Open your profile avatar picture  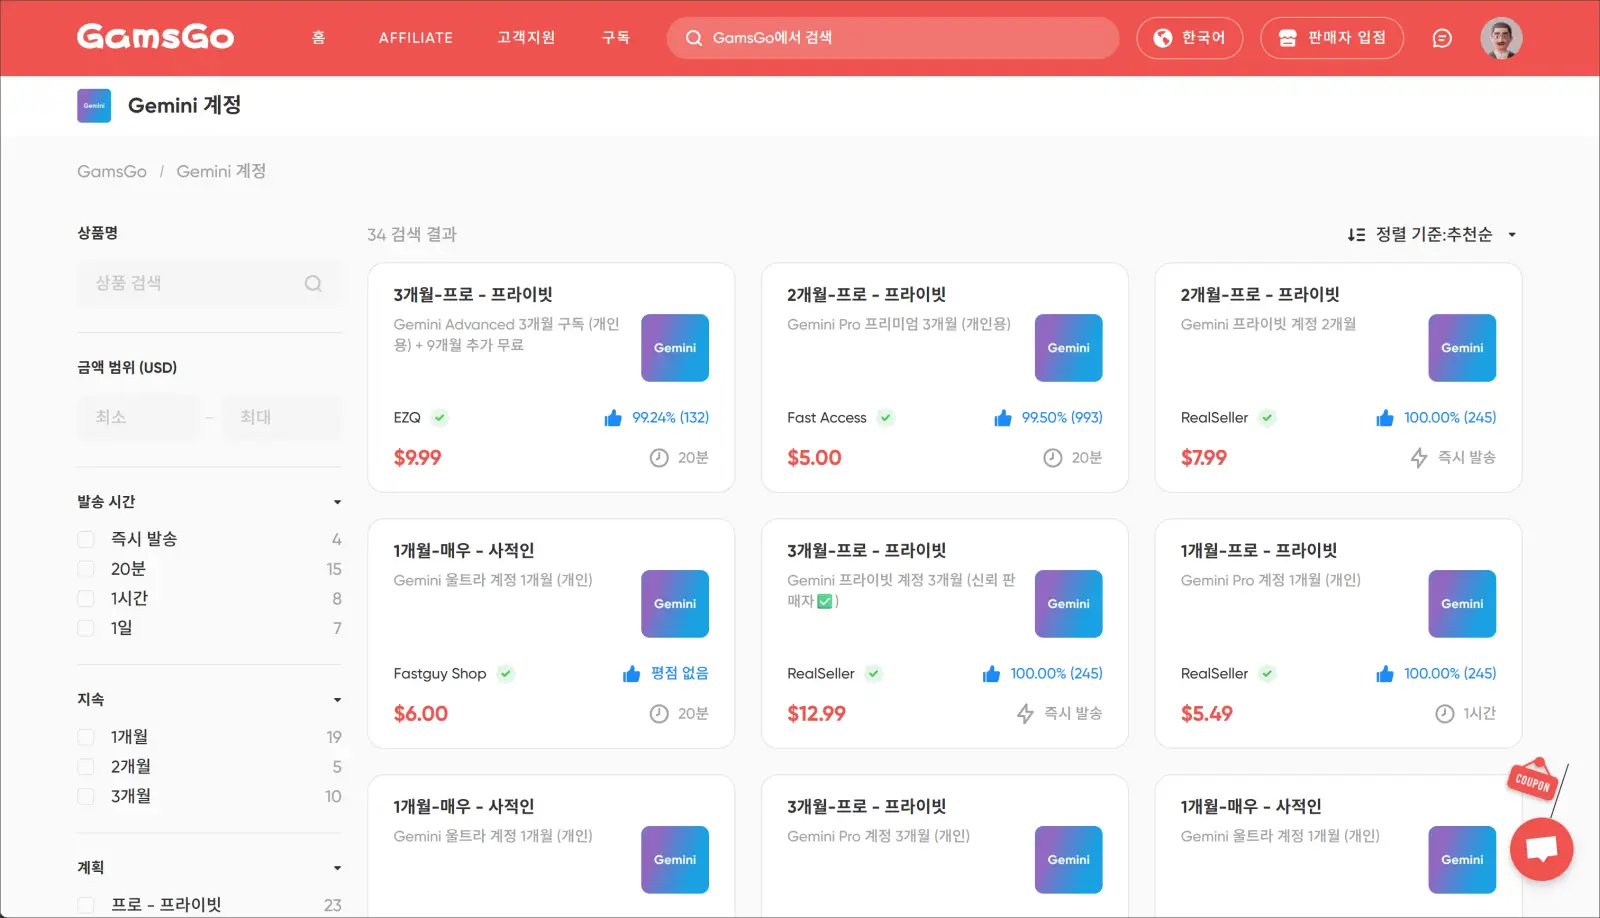(1501, 37)
